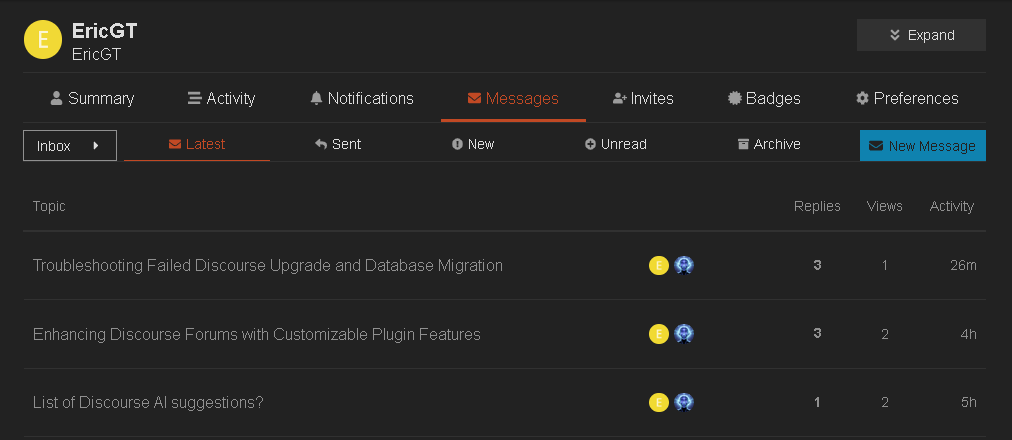This screenshot has width=1012, height=440.
Task: Click the yellow E avatar in Troubleshooting row
Action: 658,265
